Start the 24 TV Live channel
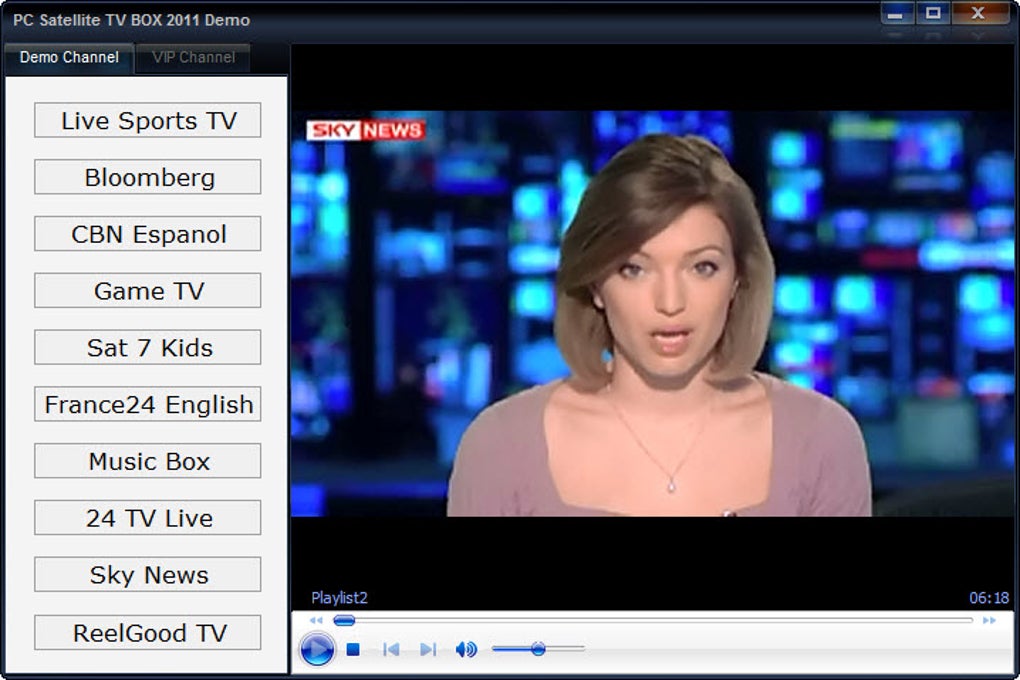1020x680 pixels. [x=148, y=517]
